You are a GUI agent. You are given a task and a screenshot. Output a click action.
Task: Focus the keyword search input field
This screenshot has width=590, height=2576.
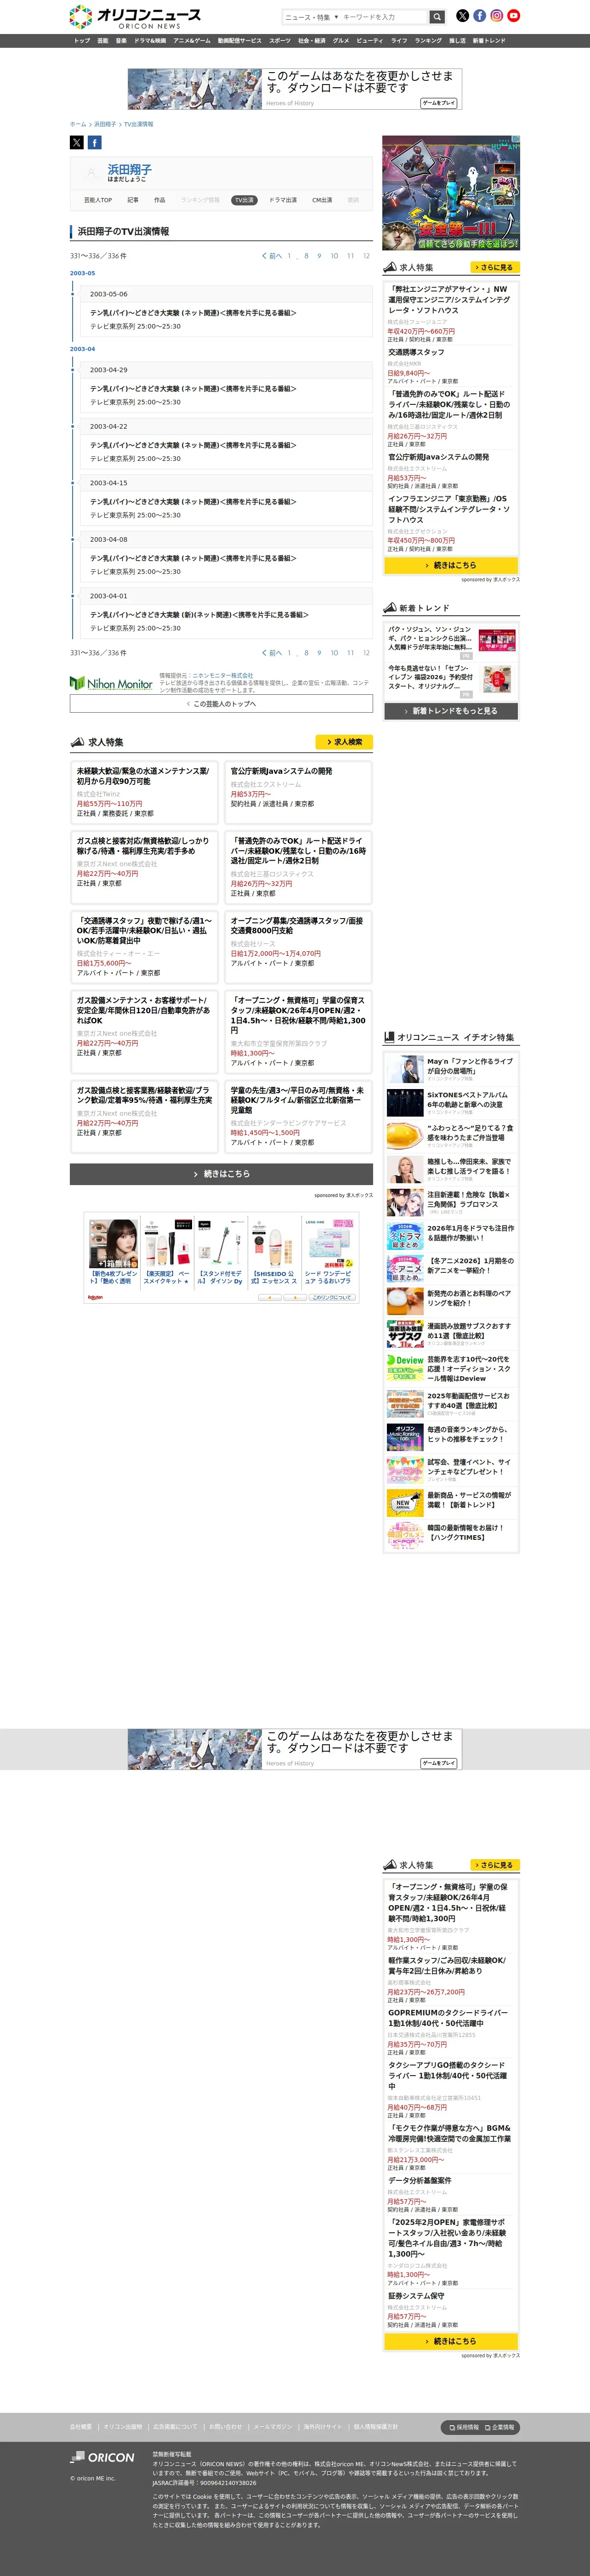point(384,17)
